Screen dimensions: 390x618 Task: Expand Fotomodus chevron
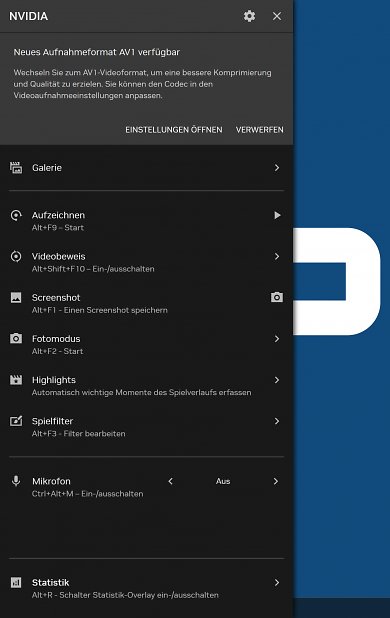pyautogui.click(x=277, y=339)
